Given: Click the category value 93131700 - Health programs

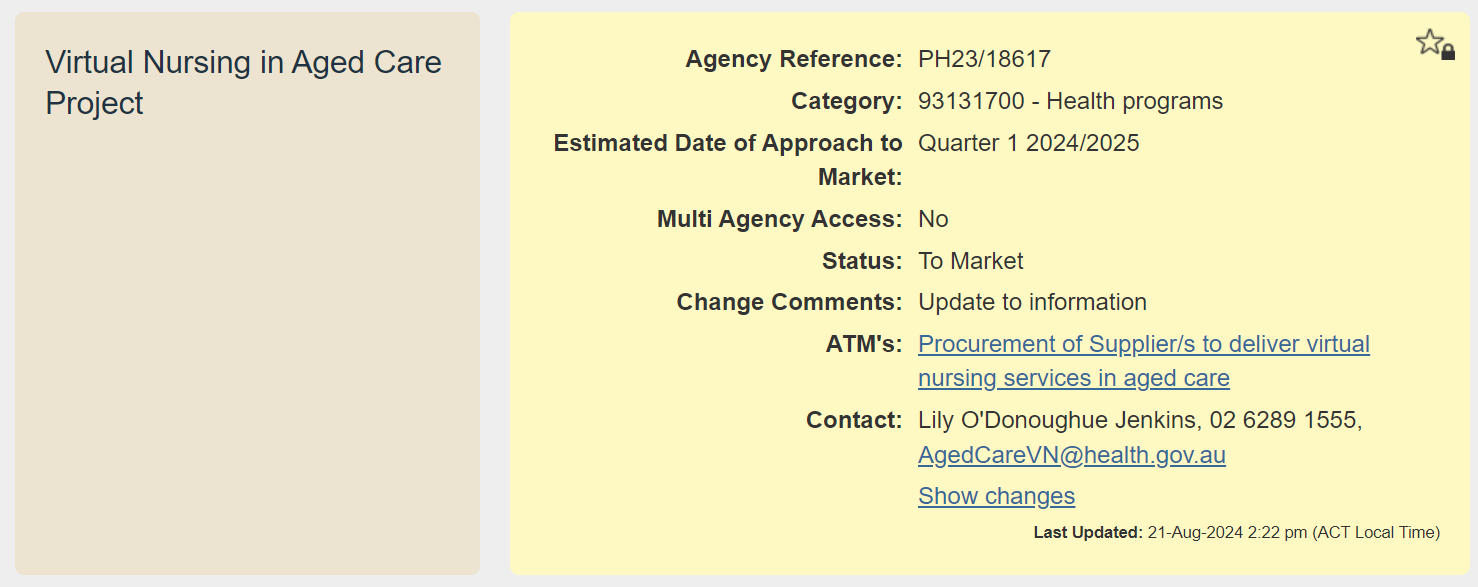Looking at the screenshot, I should click(1070, 102).
